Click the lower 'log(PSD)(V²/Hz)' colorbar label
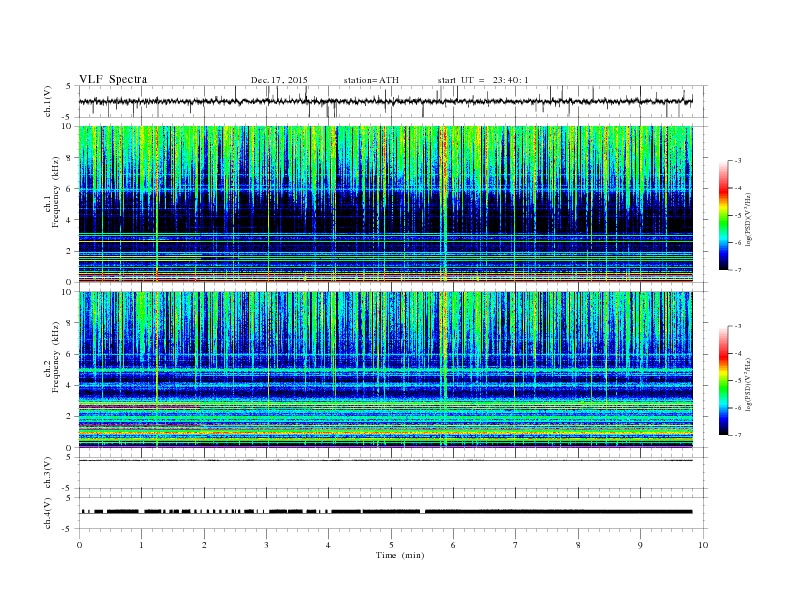 point(748,383)
